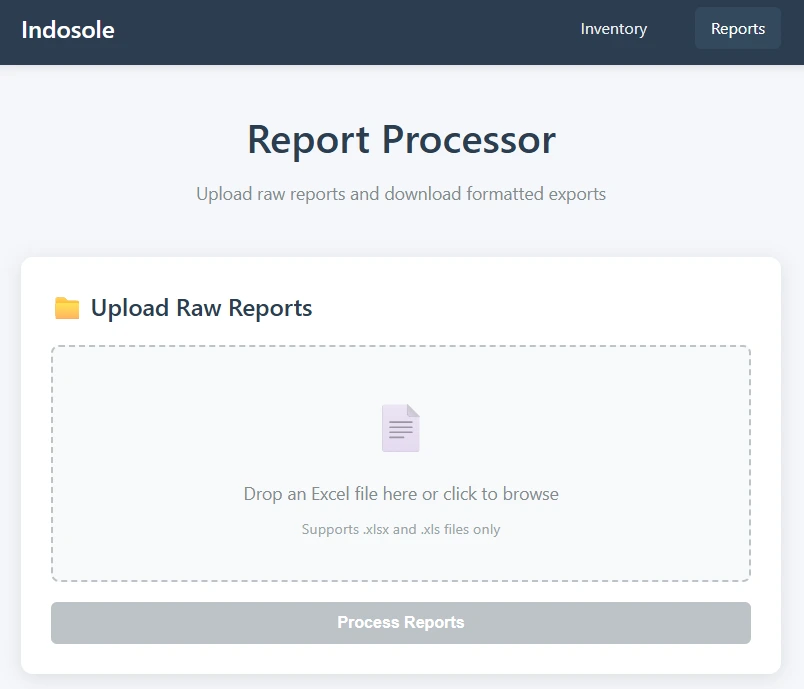Image resolution: width=804 pixels, height=689 pixels.
Task: Click the Indosole brand logo in the navbar
Action: [x=68, y=31]
